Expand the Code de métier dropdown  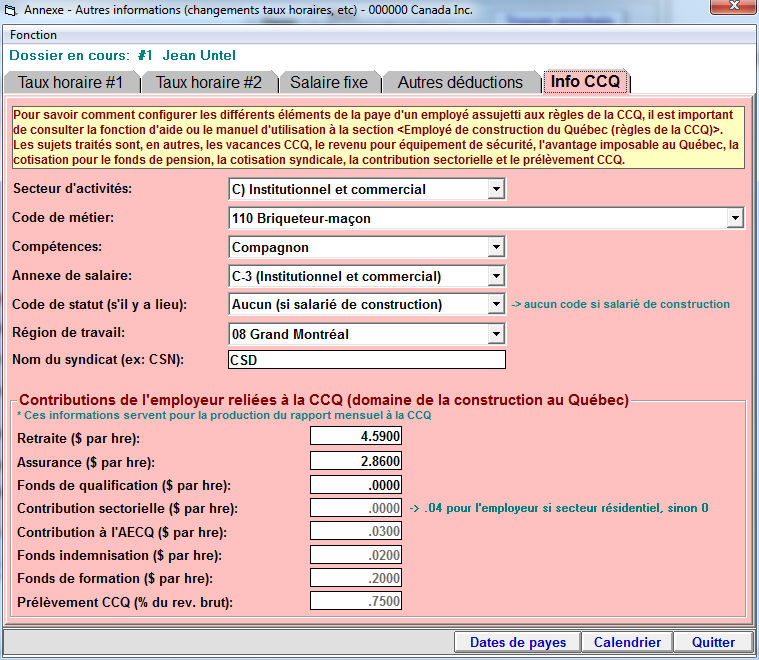tap(735, 218)
